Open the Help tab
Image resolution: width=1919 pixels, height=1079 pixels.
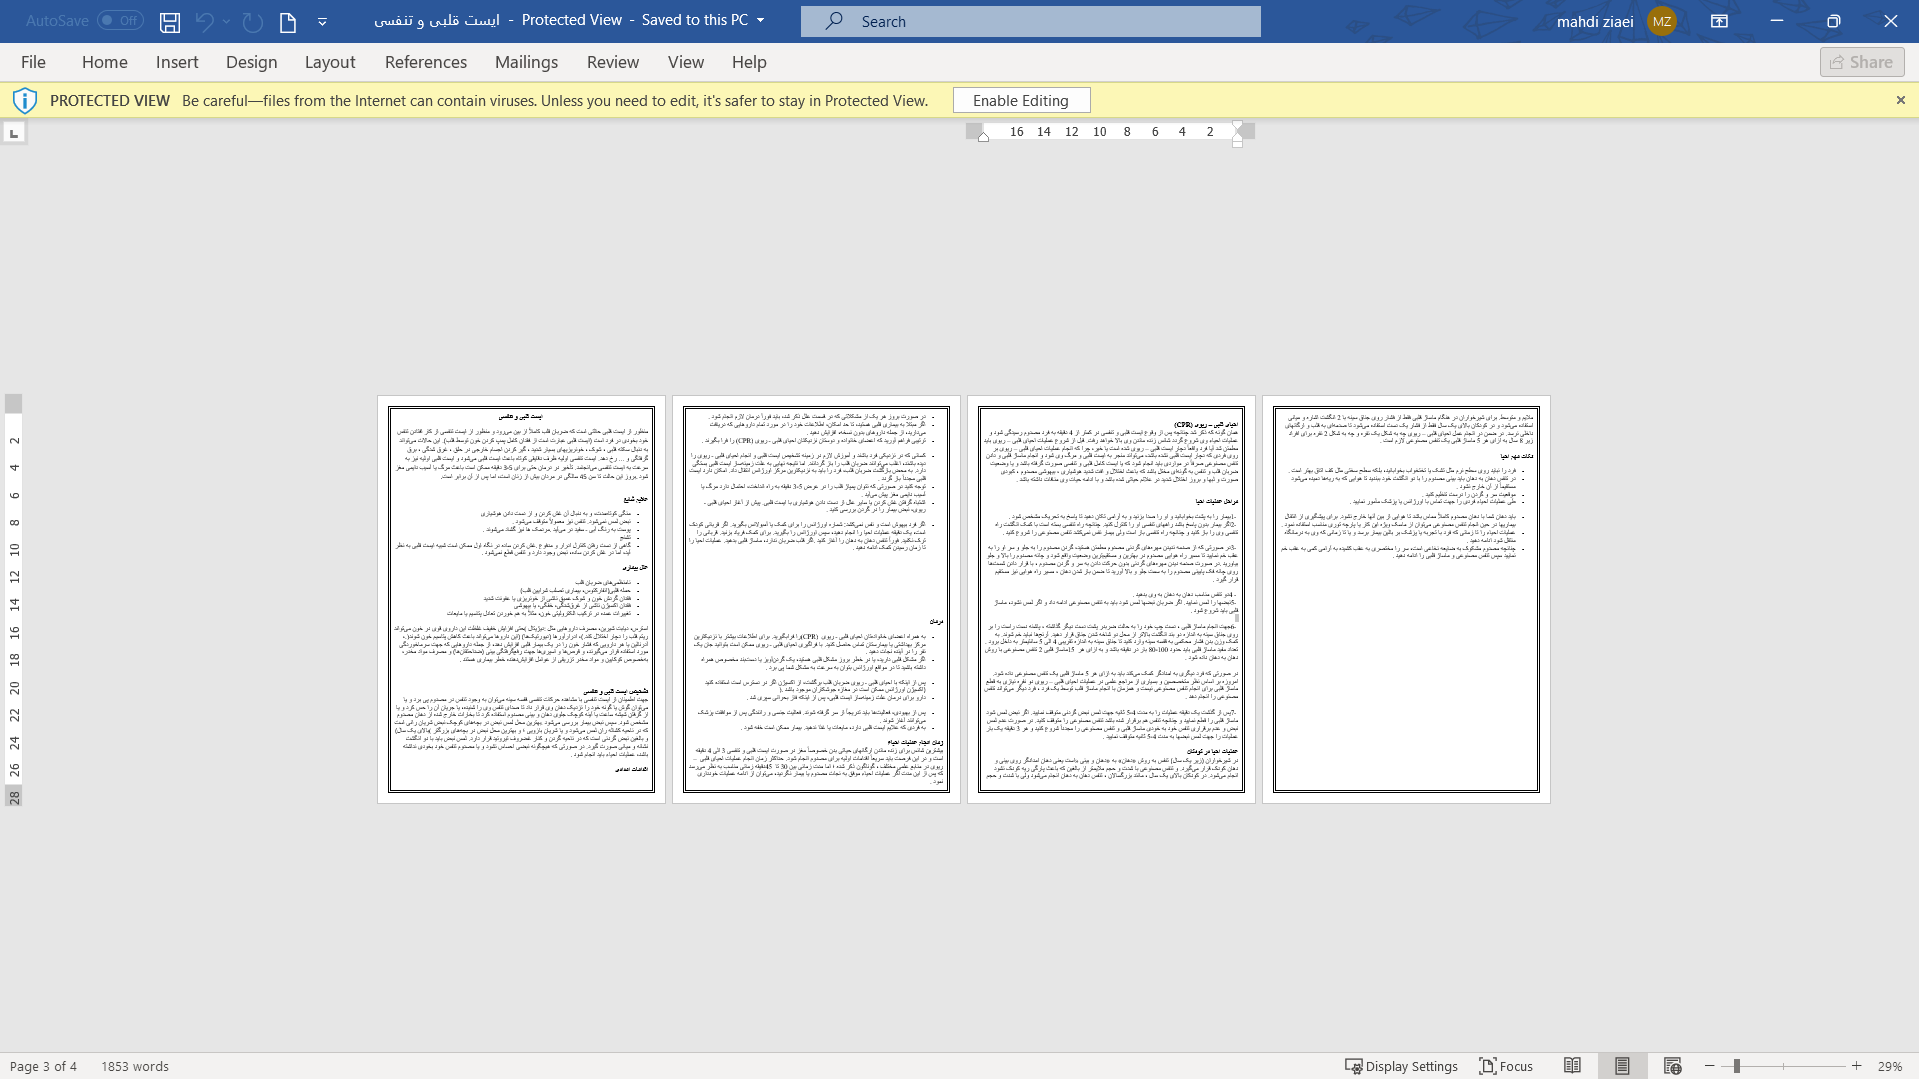point(749,62)
